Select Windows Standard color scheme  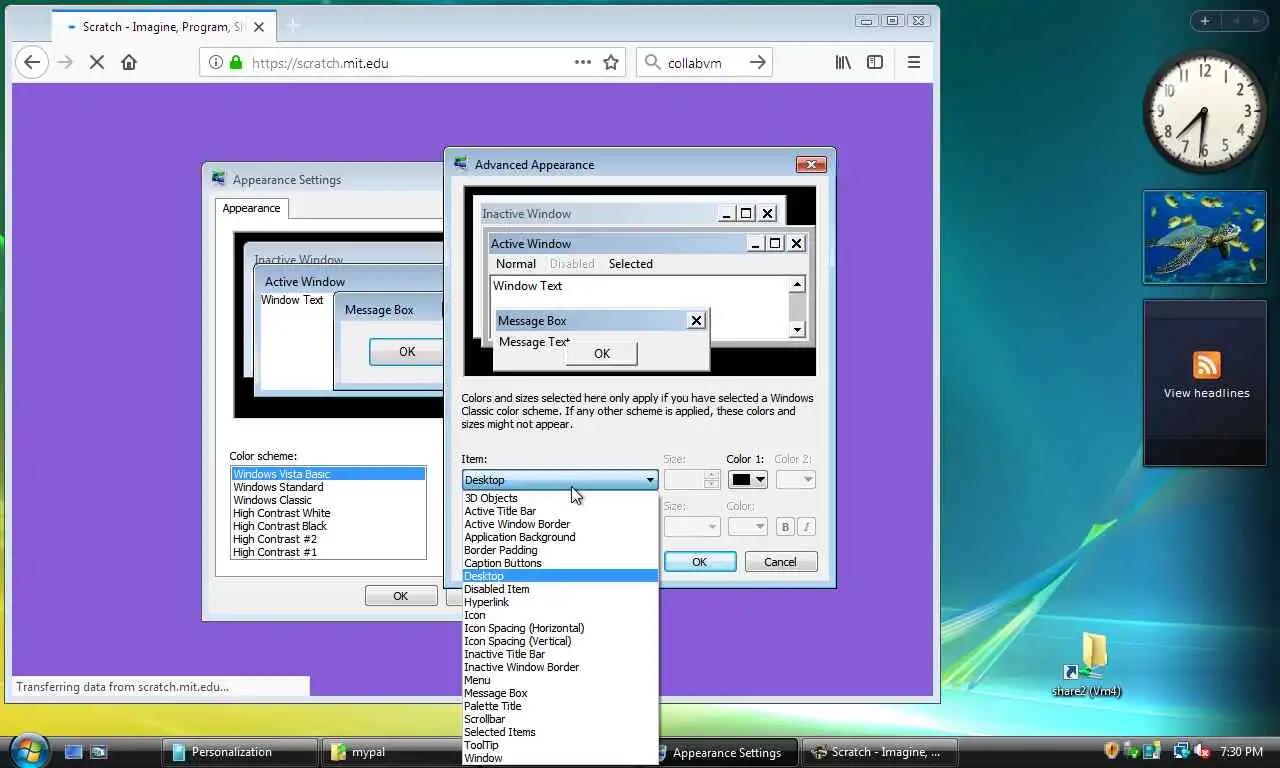[328, 487]
